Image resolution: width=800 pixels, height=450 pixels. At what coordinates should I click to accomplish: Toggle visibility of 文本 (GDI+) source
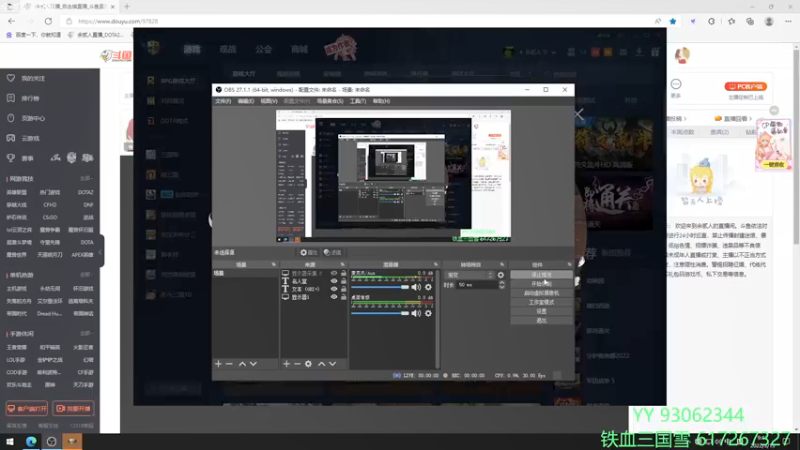pos(334,289)
